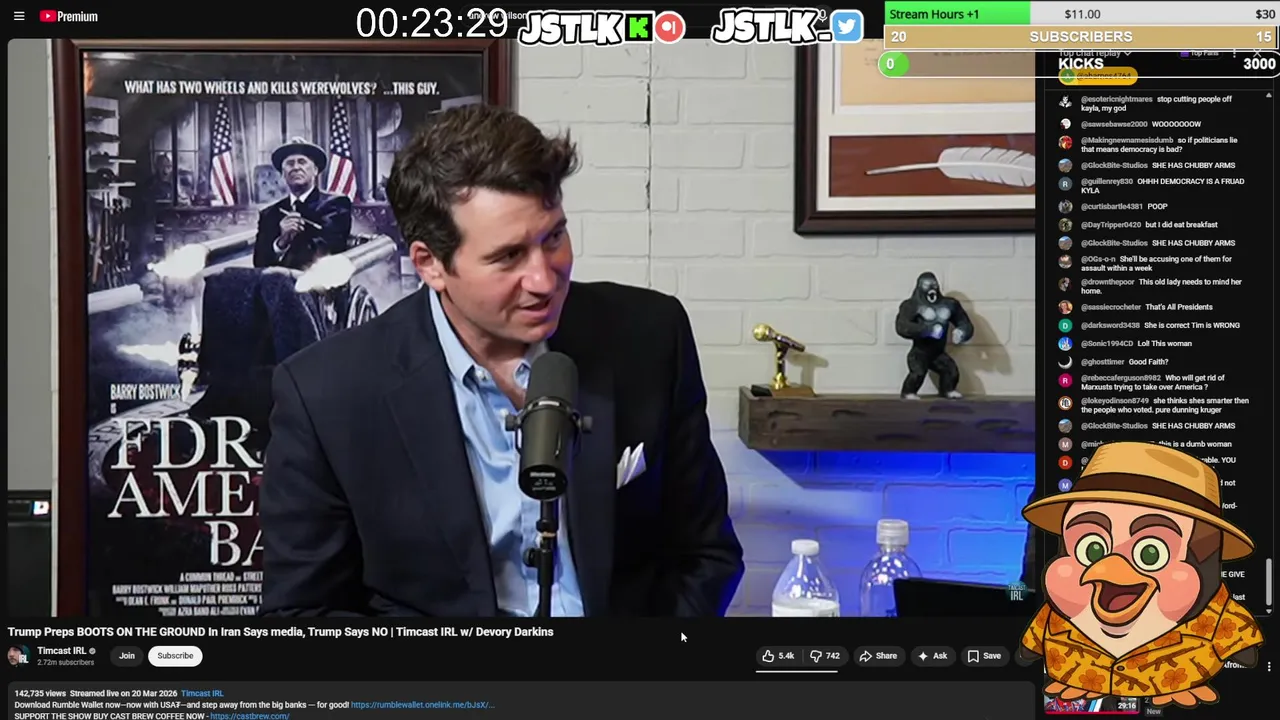
Task: Click 'That's All Presidents' chat message
Action: pos(1179,307)
